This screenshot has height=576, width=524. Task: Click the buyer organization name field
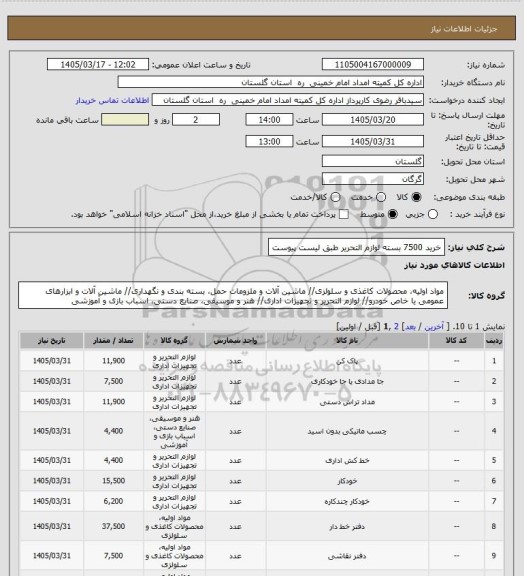point(270,82)
